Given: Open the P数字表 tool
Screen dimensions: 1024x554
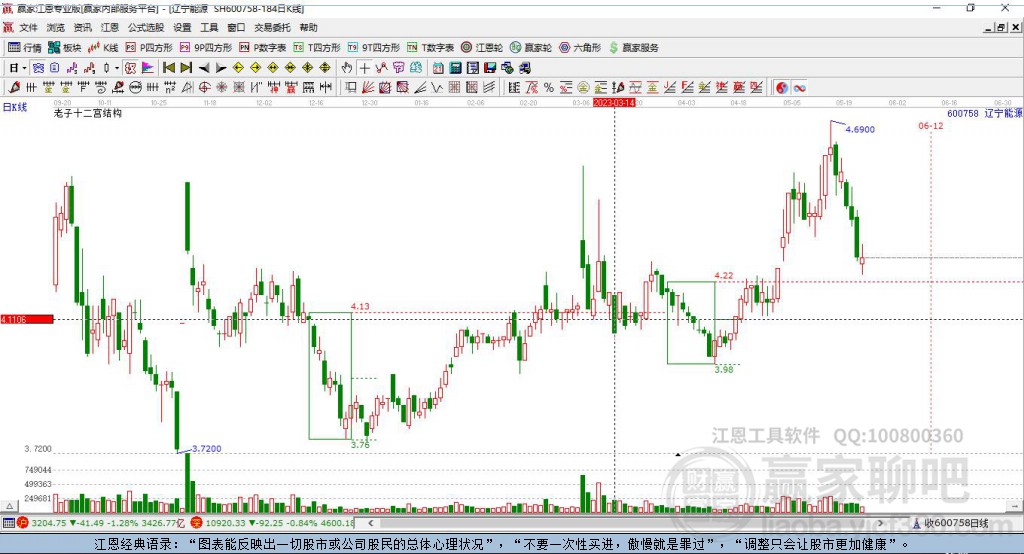Looking at the screenshot, I should [263, 48].
